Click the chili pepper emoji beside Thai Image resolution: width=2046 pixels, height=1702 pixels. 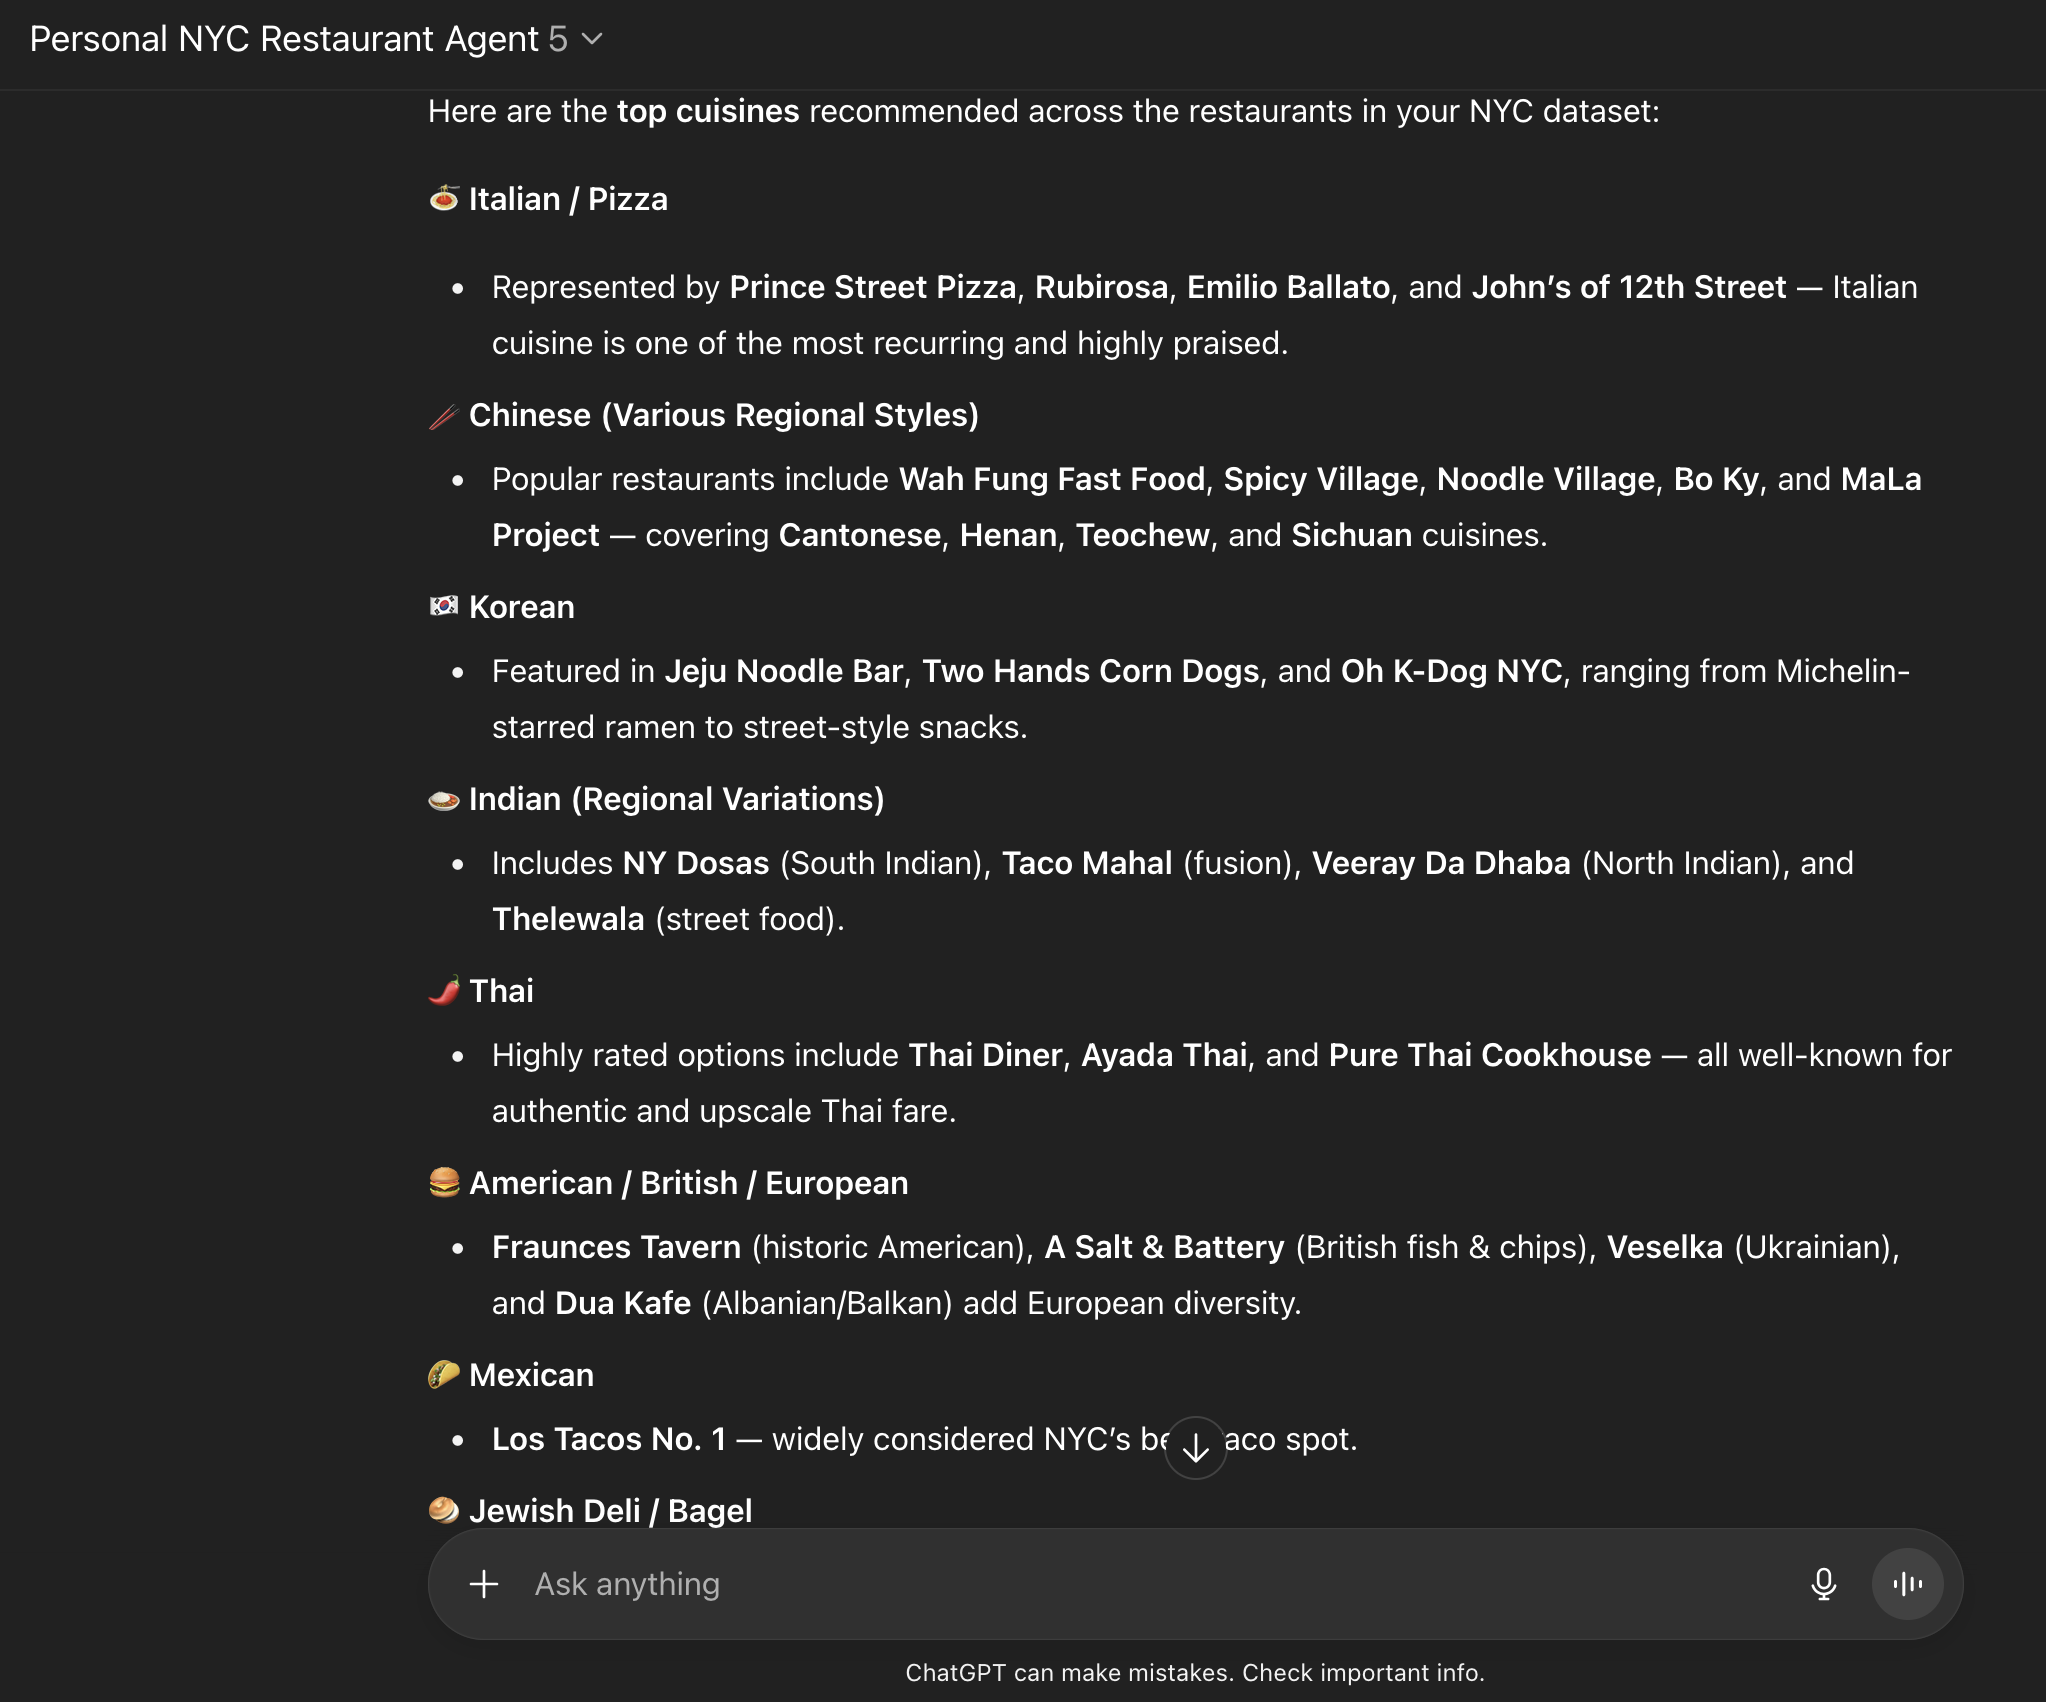click(x=444, y=991)
